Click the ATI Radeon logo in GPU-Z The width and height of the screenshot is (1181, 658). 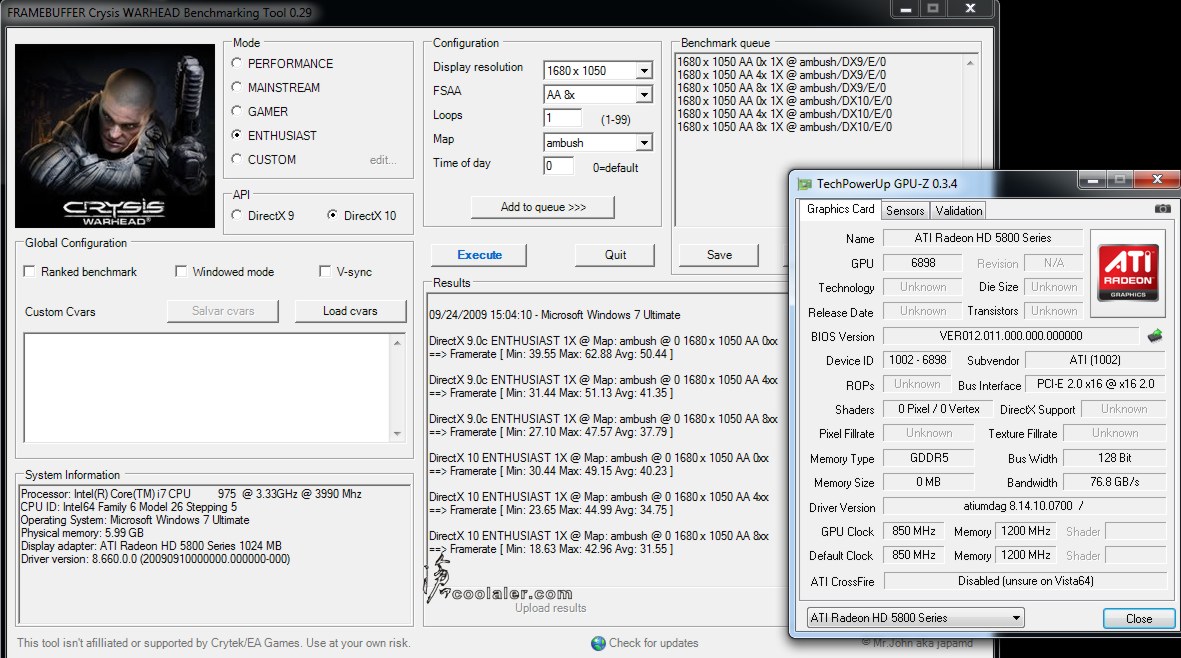tap(1128, 272)
